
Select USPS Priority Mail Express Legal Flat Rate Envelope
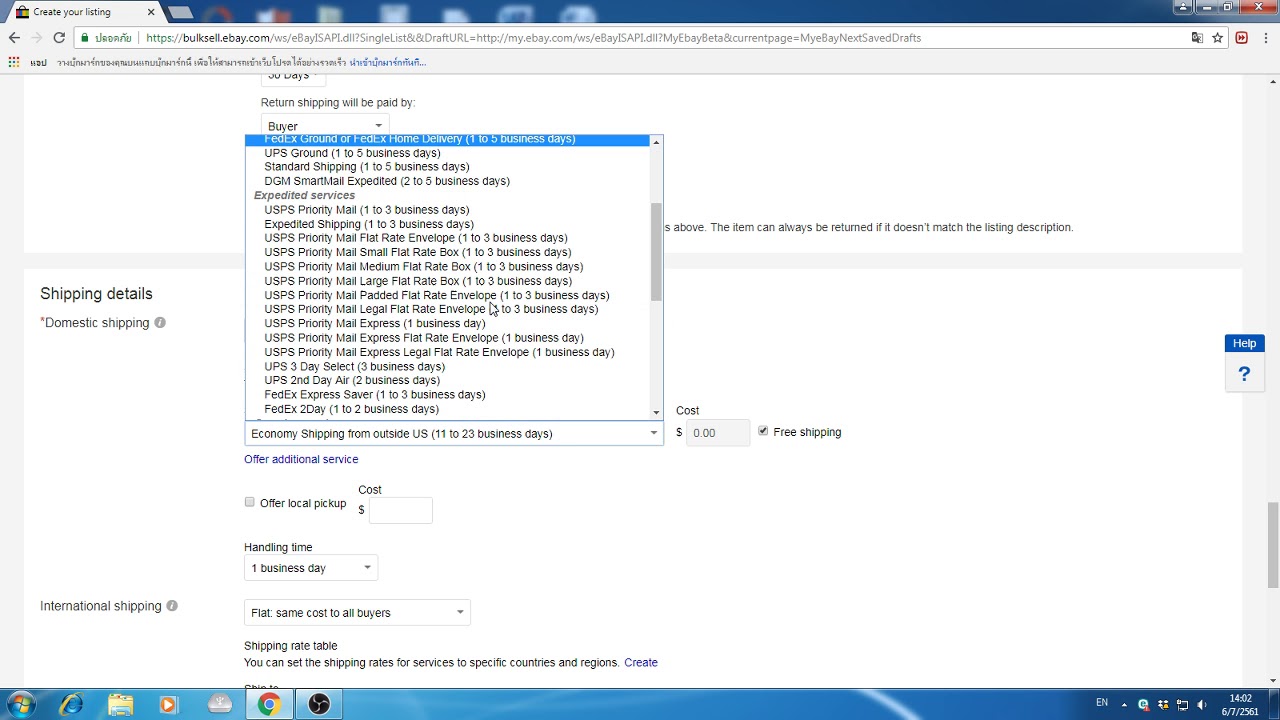(439, 352)
